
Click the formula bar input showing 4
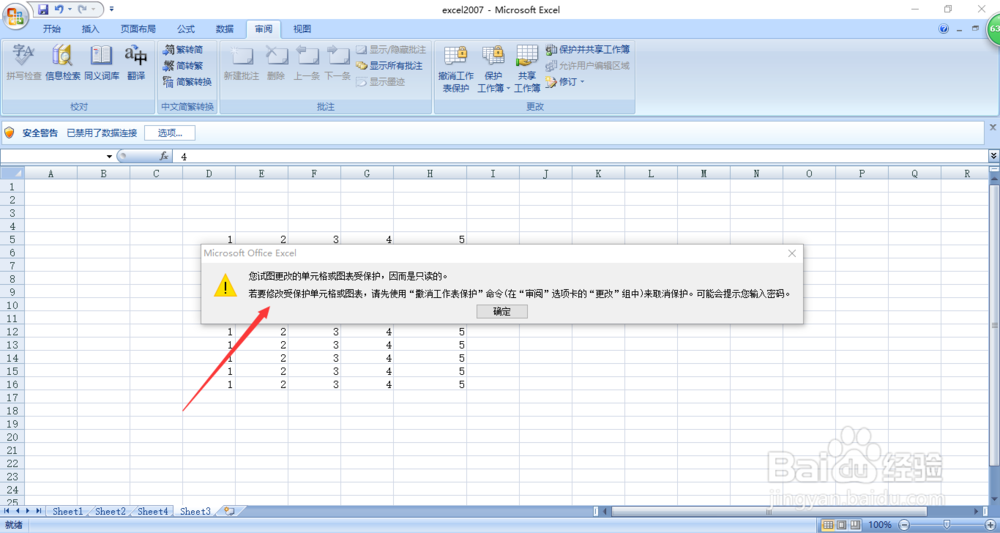pos(580,156)
